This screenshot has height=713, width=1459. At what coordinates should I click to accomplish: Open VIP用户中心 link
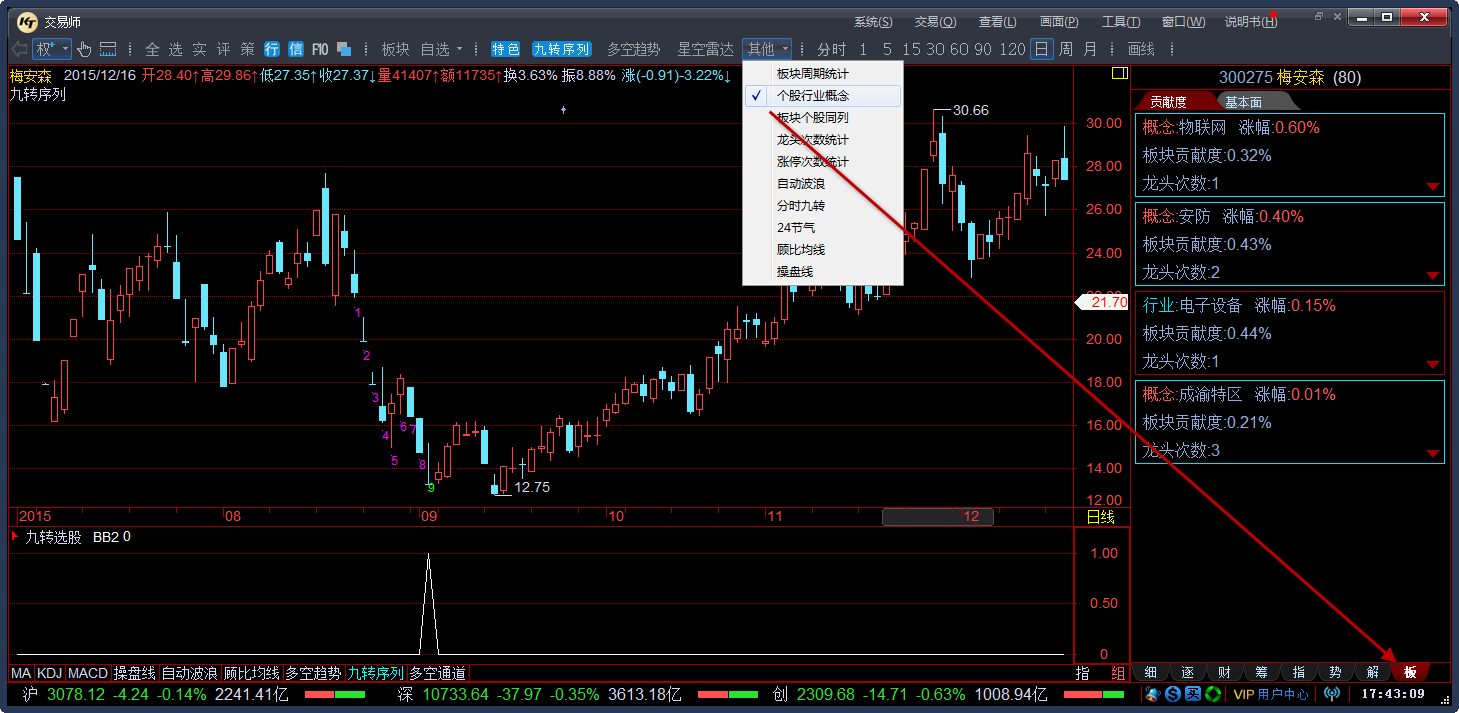point(1271,694)
